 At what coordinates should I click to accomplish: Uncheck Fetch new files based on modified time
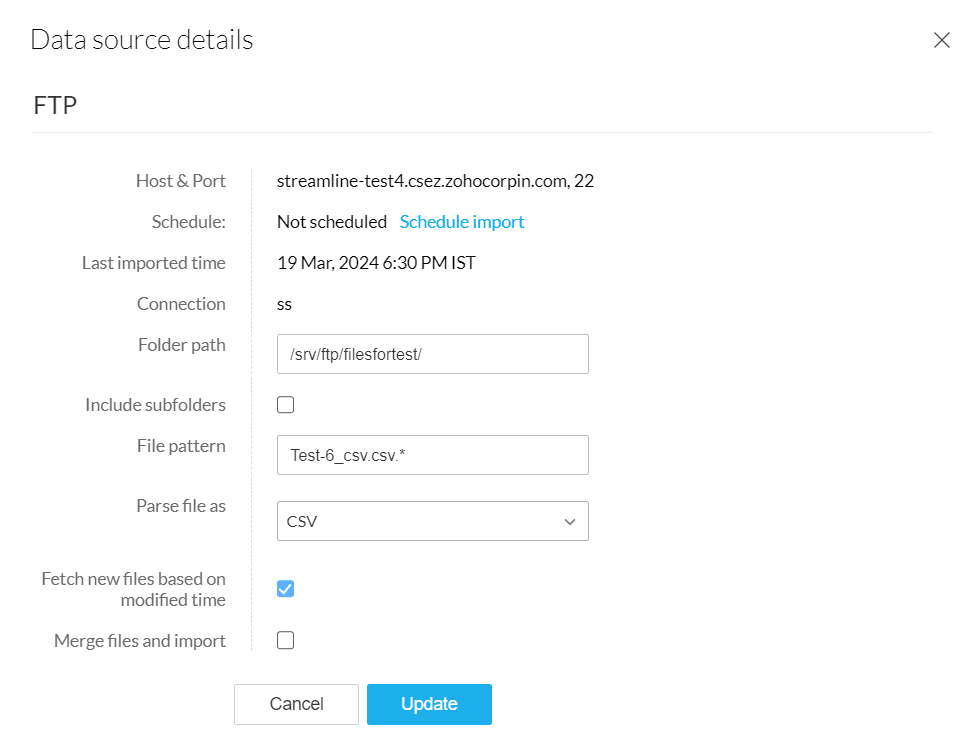pos(285,589)
